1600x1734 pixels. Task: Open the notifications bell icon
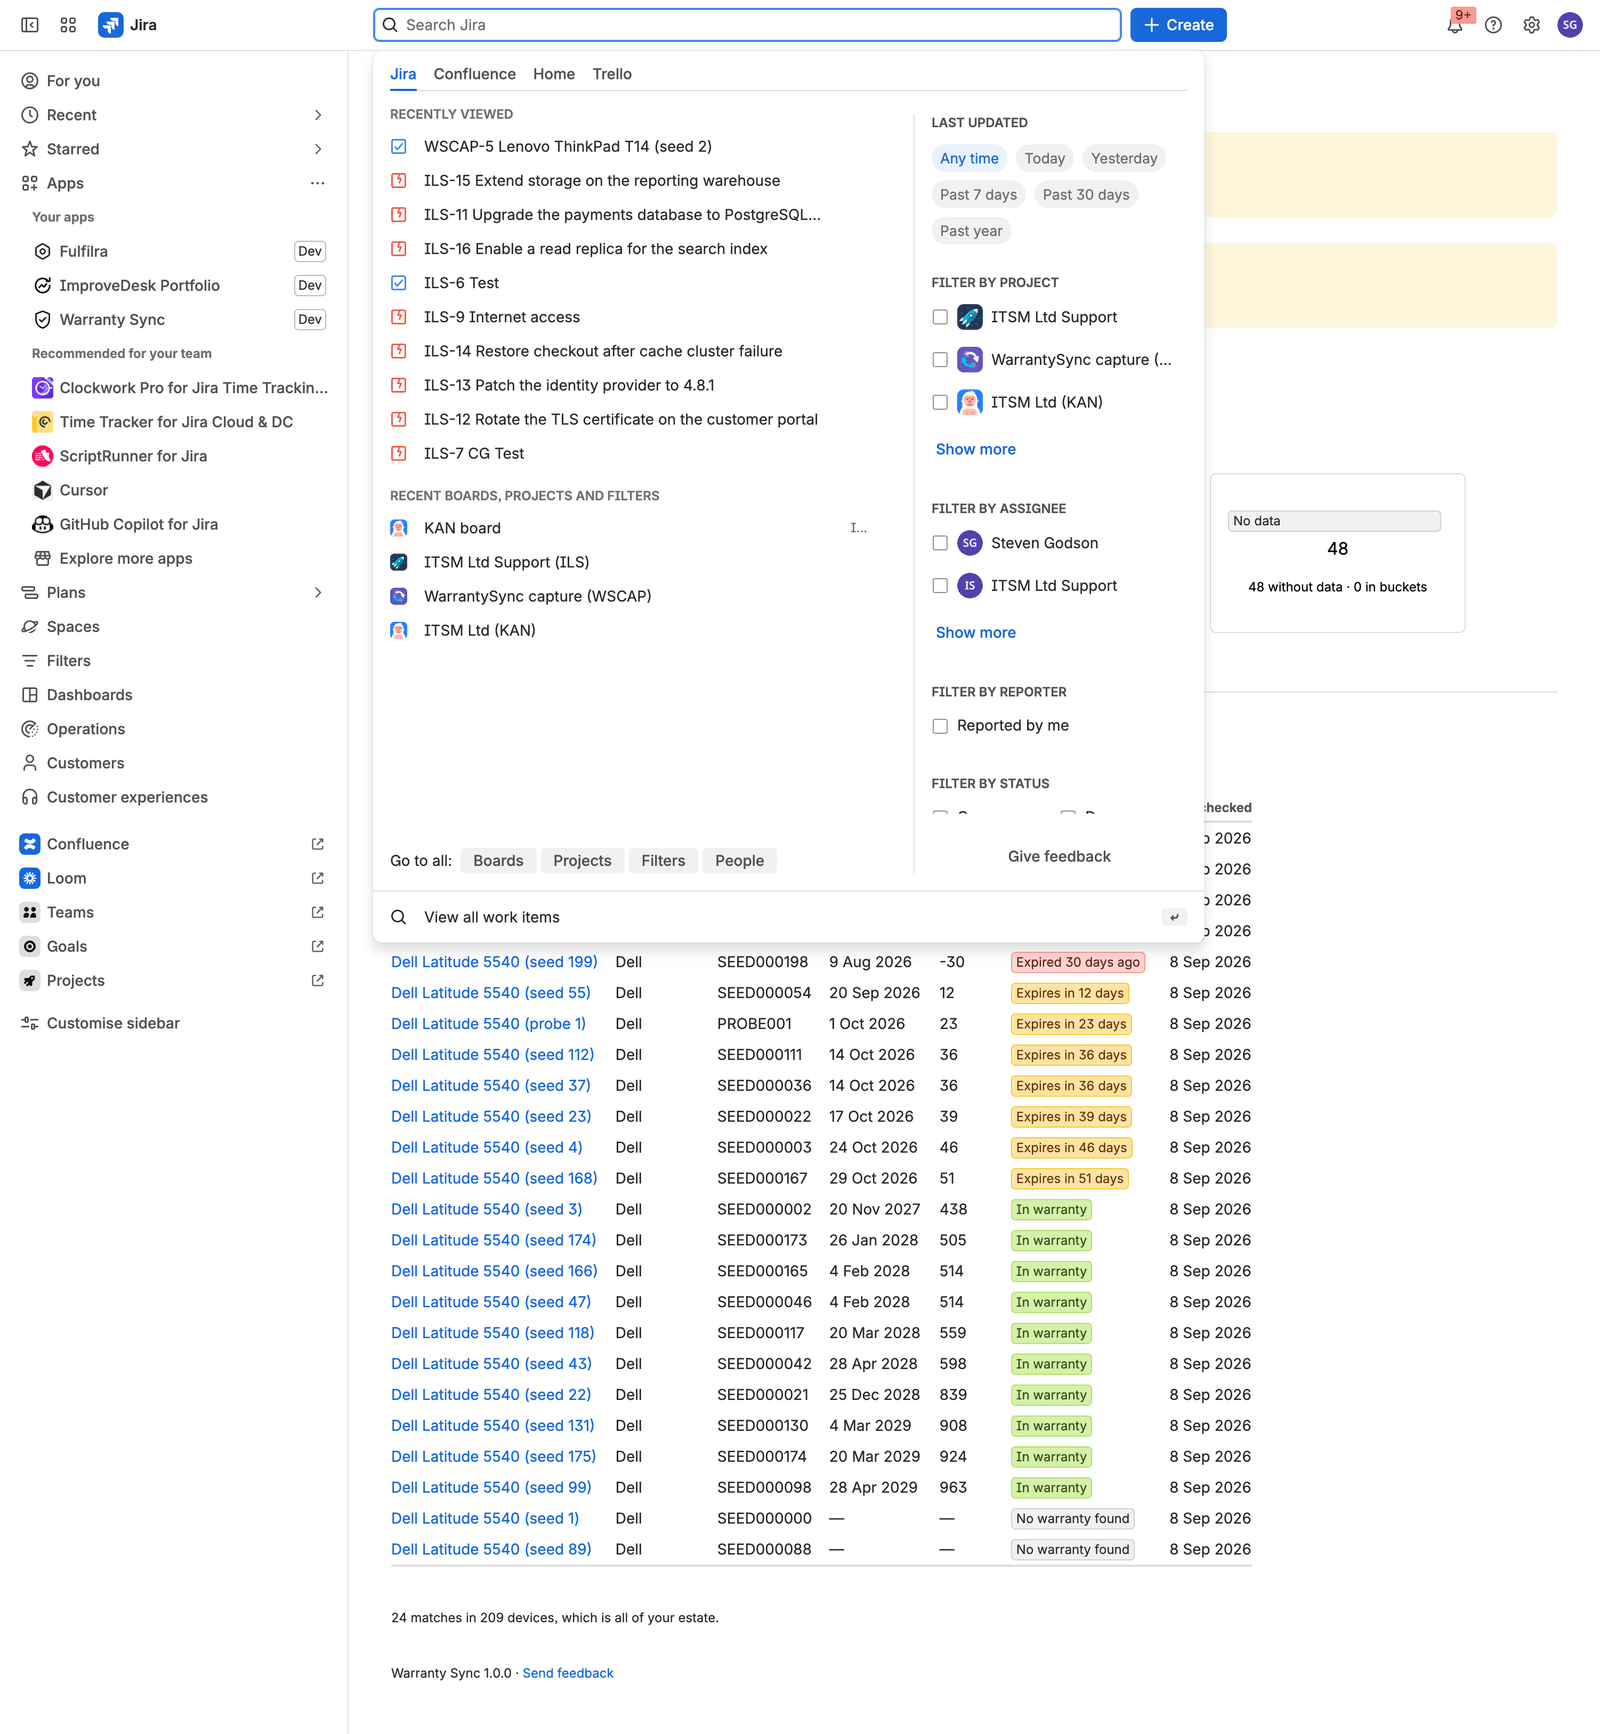click(1455, 25)
